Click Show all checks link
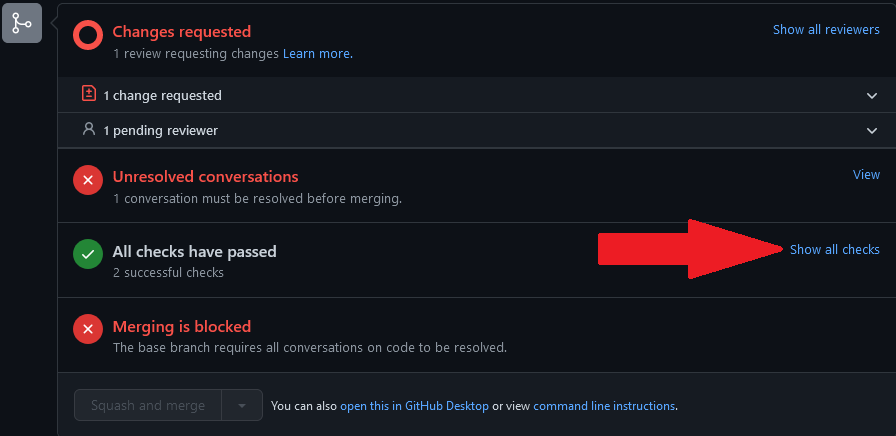896x436 pixels. tap(834, 249)
